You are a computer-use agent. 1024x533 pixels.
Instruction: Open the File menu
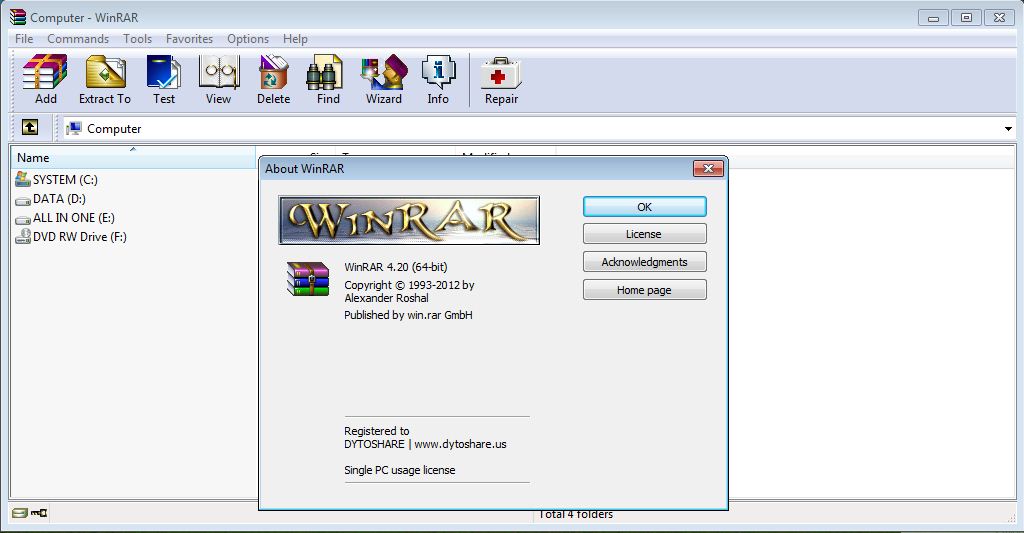pyautogui.click(x=24, y=39)
